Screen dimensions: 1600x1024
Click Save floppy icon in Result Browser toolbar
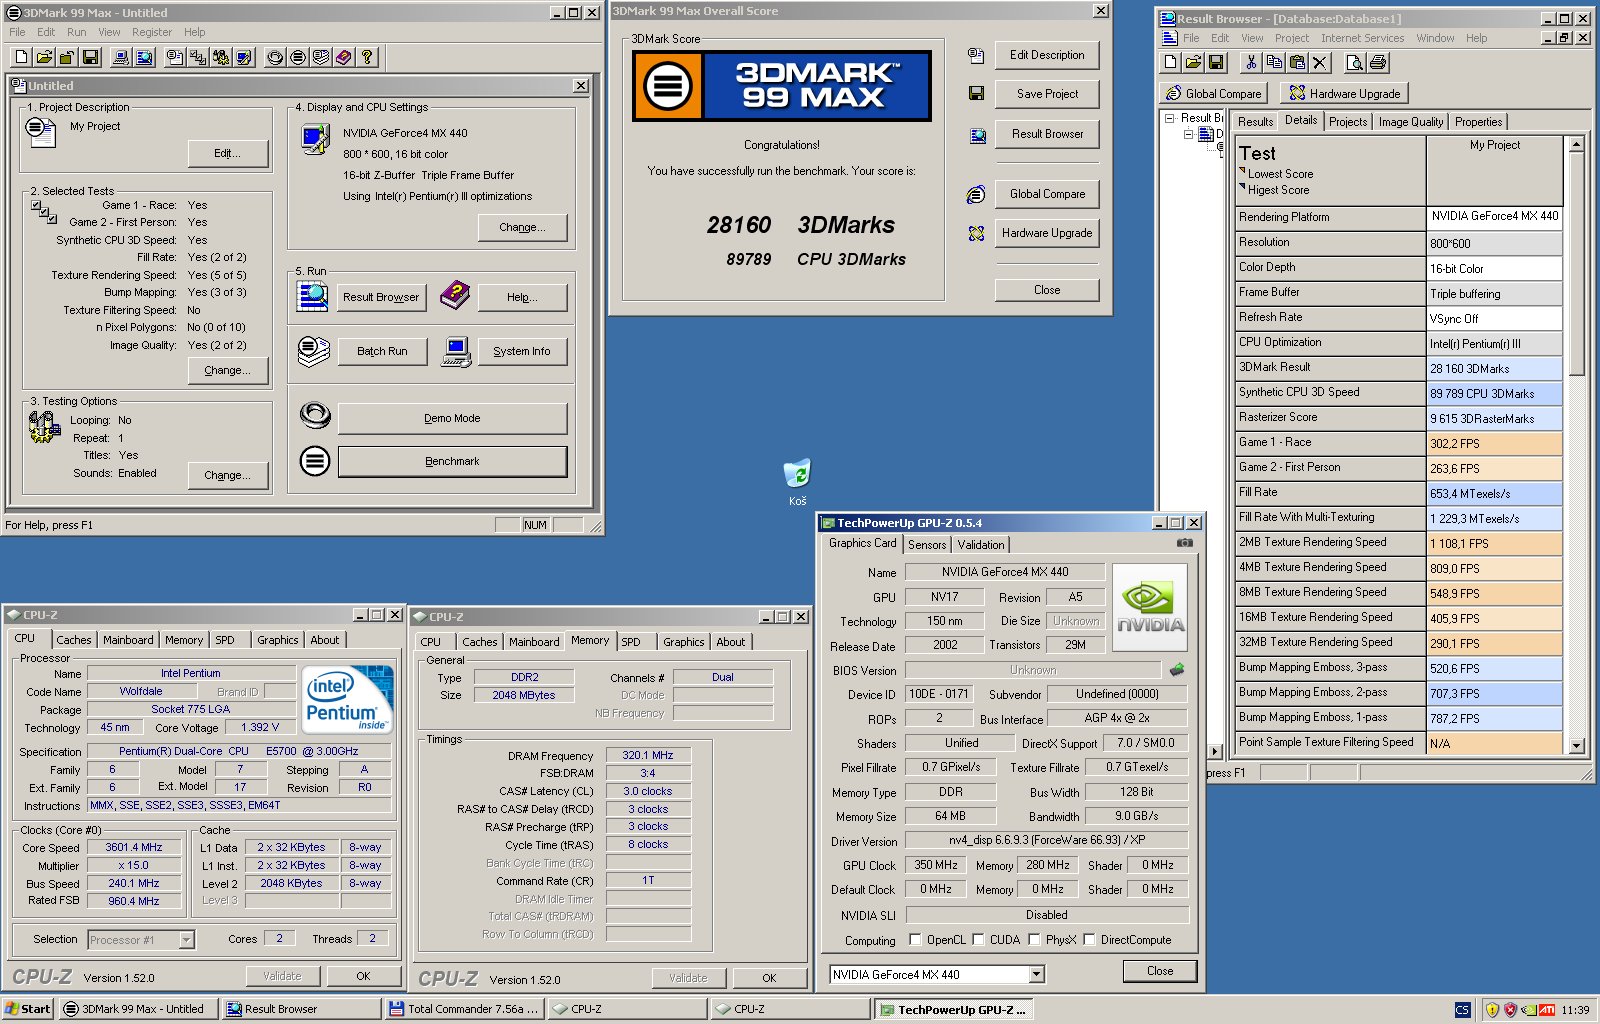click(x=1216, y=62)
